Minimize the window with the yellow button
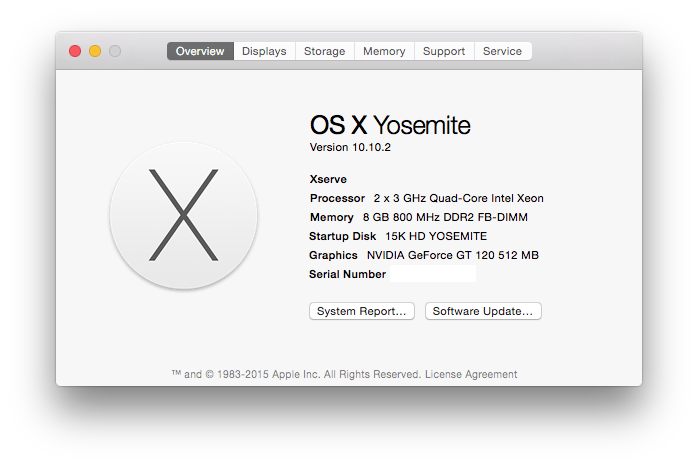Viewport: 698px width, 466px height. (95, 51)
